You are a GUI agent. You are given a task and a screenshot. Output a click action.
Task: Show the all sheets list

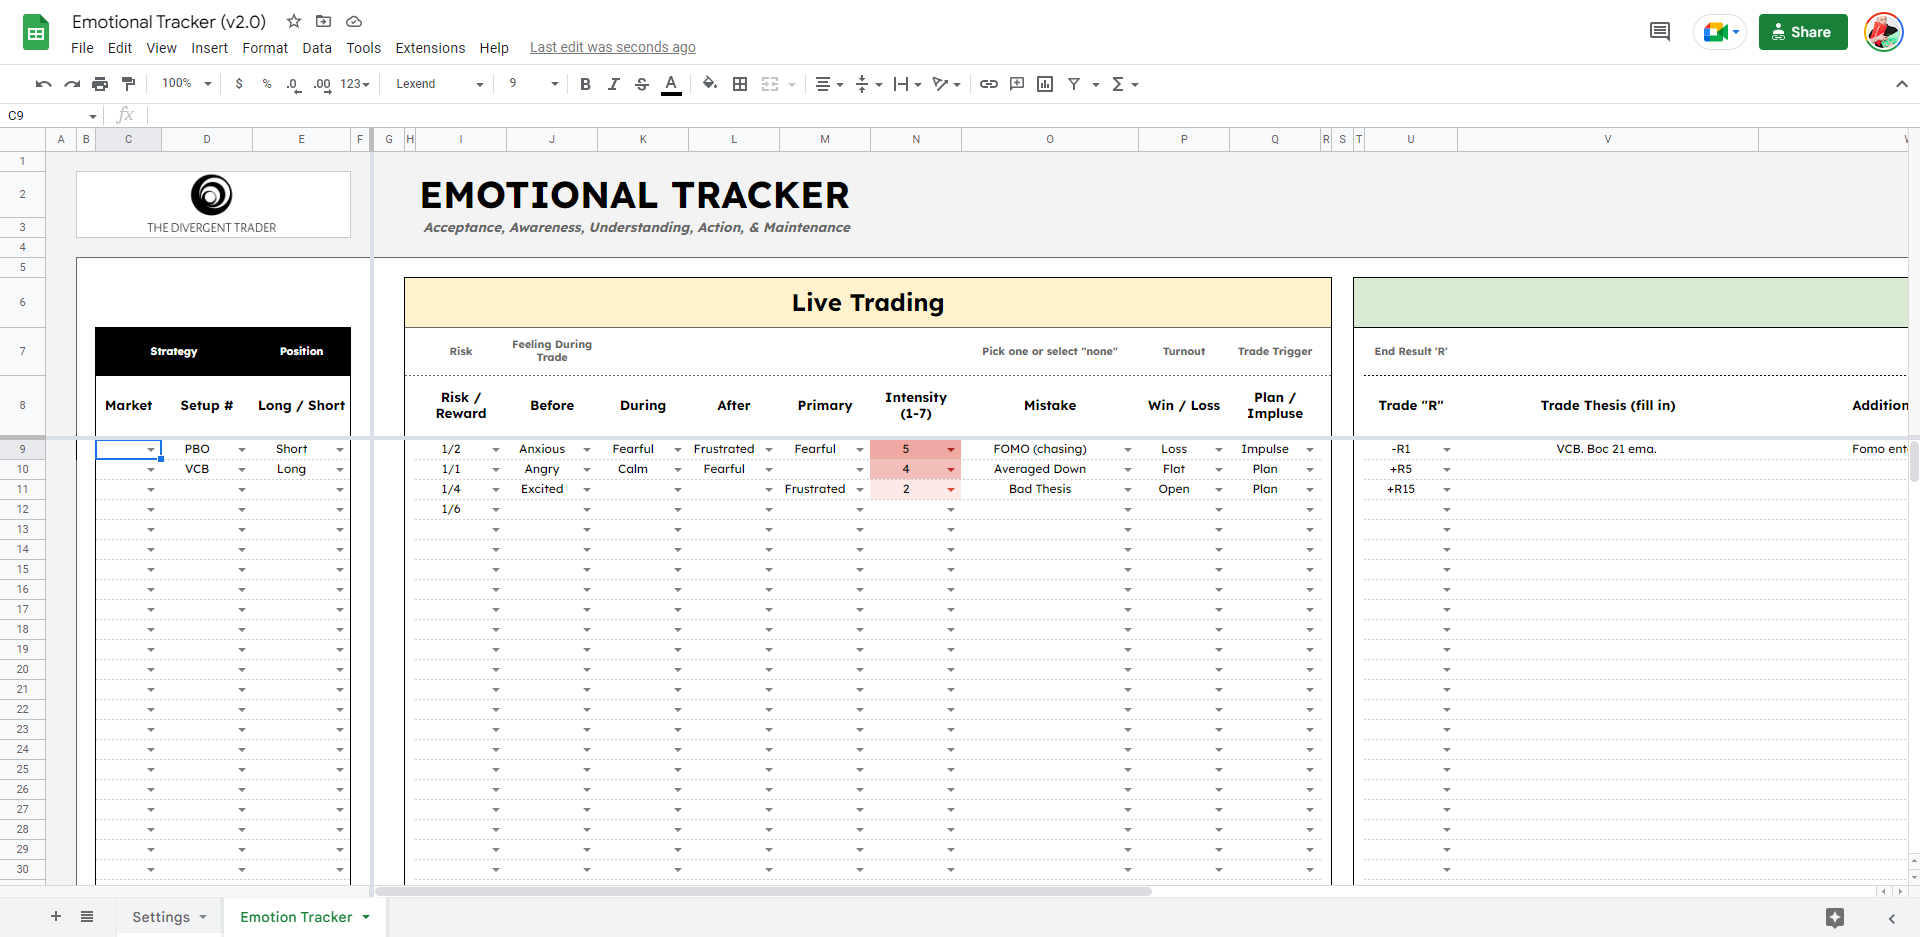pos(87,917)
